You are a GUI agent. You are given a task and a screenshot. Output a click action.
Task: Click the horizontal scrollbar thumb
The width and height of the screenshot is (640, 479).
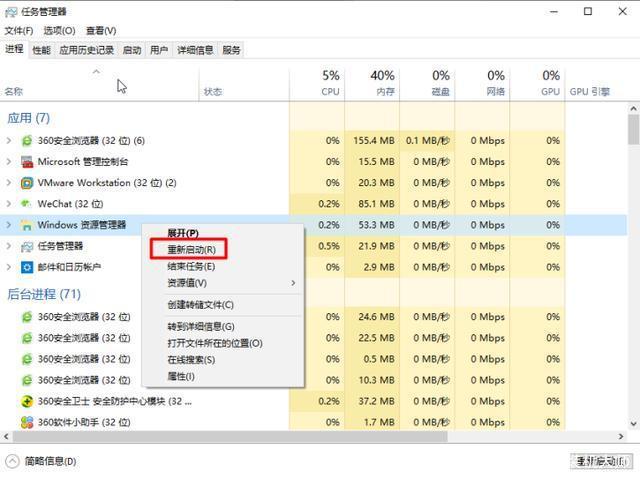coord(230,436)
